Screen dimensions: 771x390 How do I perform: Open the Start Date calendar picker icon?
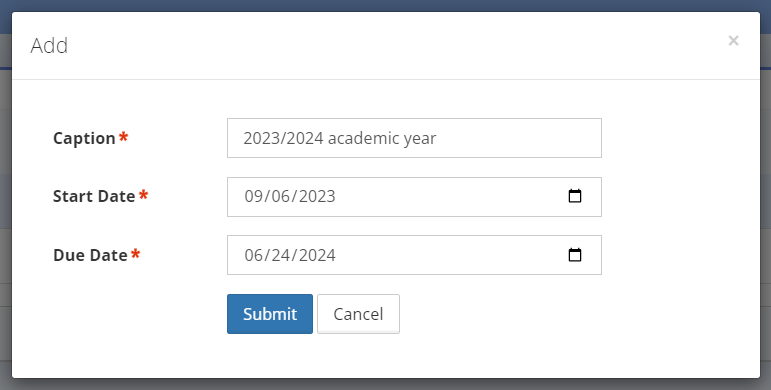[575, 196]
